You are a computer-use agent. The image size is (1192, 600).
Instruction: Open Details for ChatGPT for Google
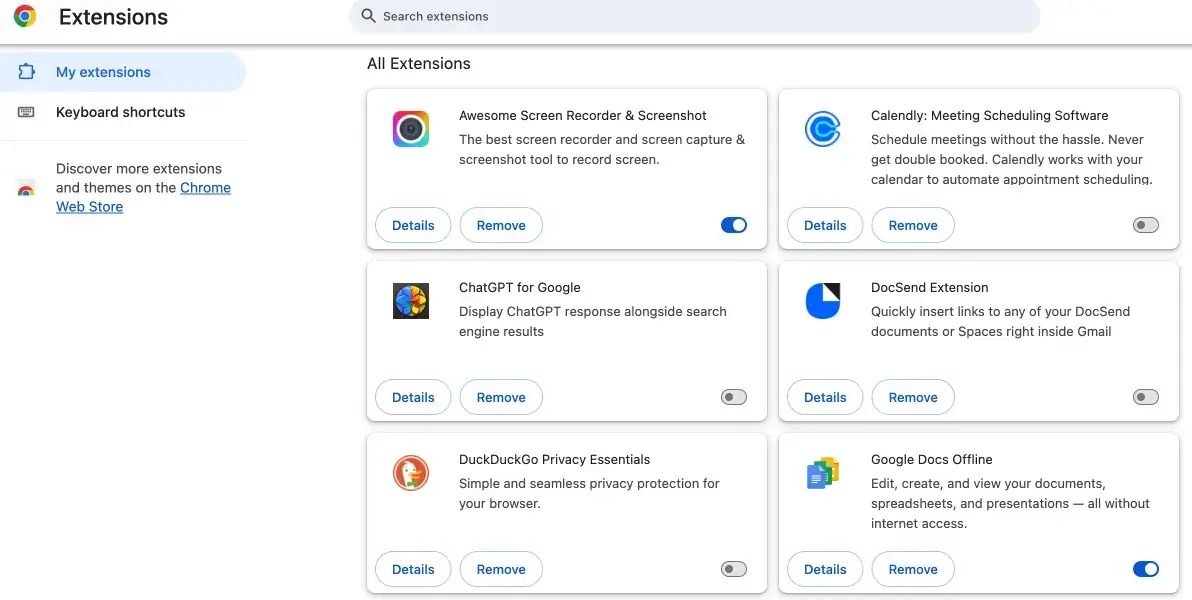pos(413,397)
